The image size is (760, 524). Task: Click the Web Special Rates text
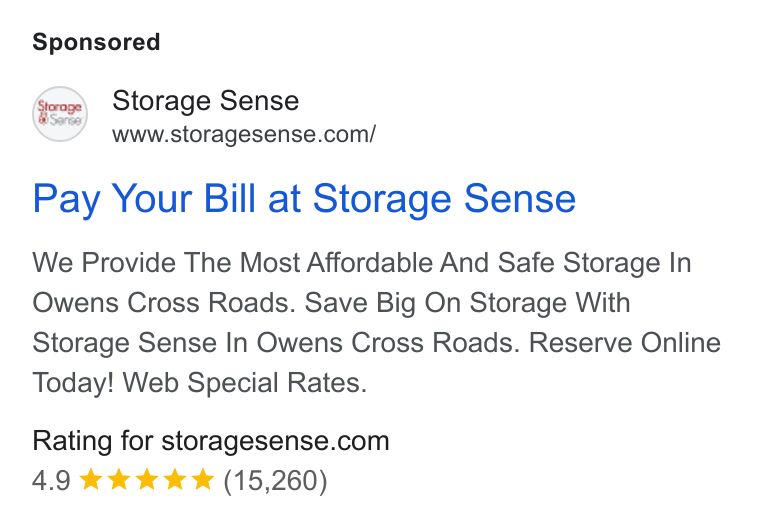point(244,383)
